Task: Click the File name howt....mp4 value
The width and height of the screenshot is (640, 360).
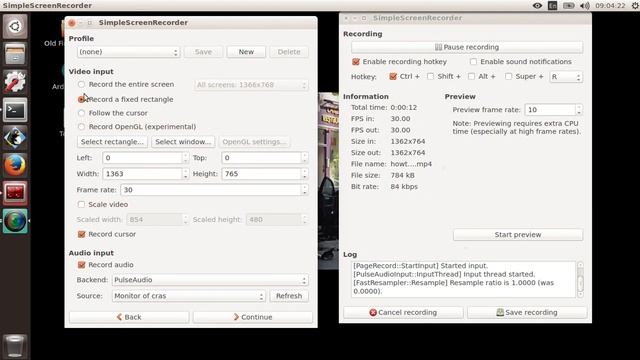Action: tap(411, 164)
